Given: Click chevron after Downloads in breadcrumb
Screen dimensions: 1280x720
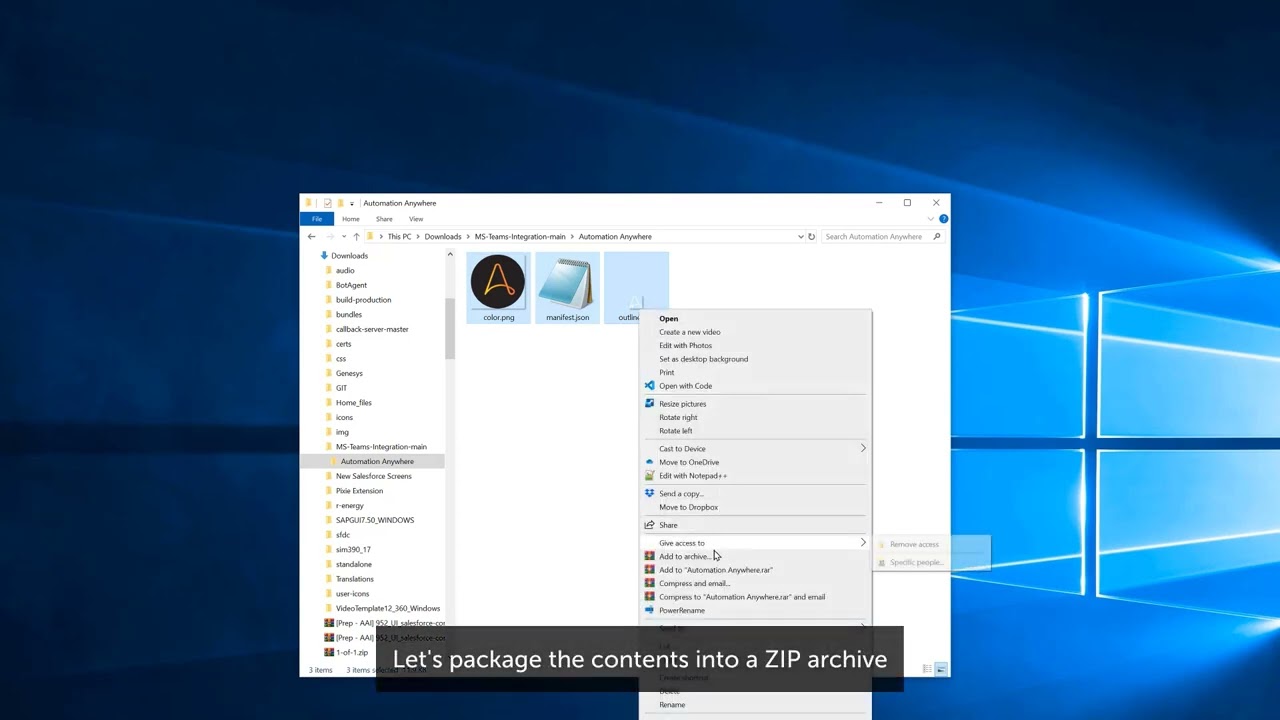Looking at the screenshot, I should pos(468,237).
